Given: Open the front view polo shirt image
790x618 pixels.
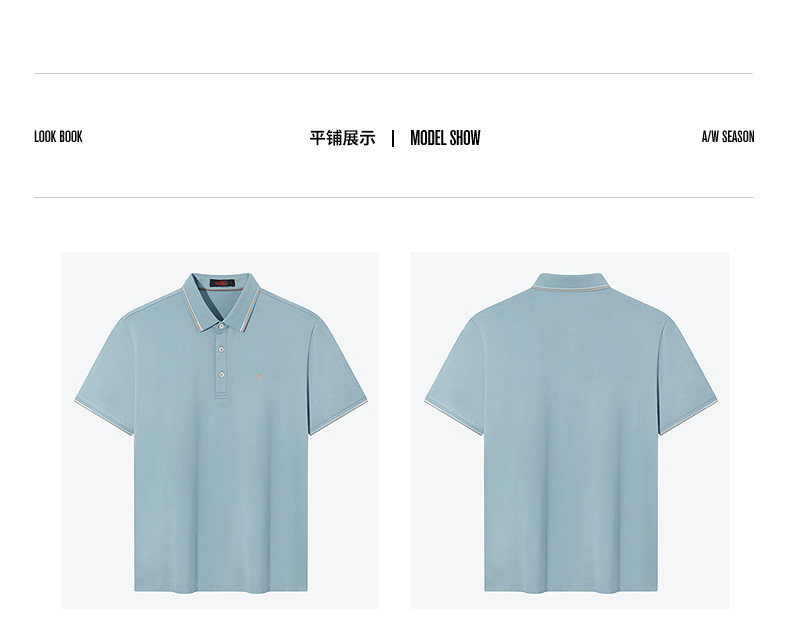Looking at the screenshot, I should (220, 430).
